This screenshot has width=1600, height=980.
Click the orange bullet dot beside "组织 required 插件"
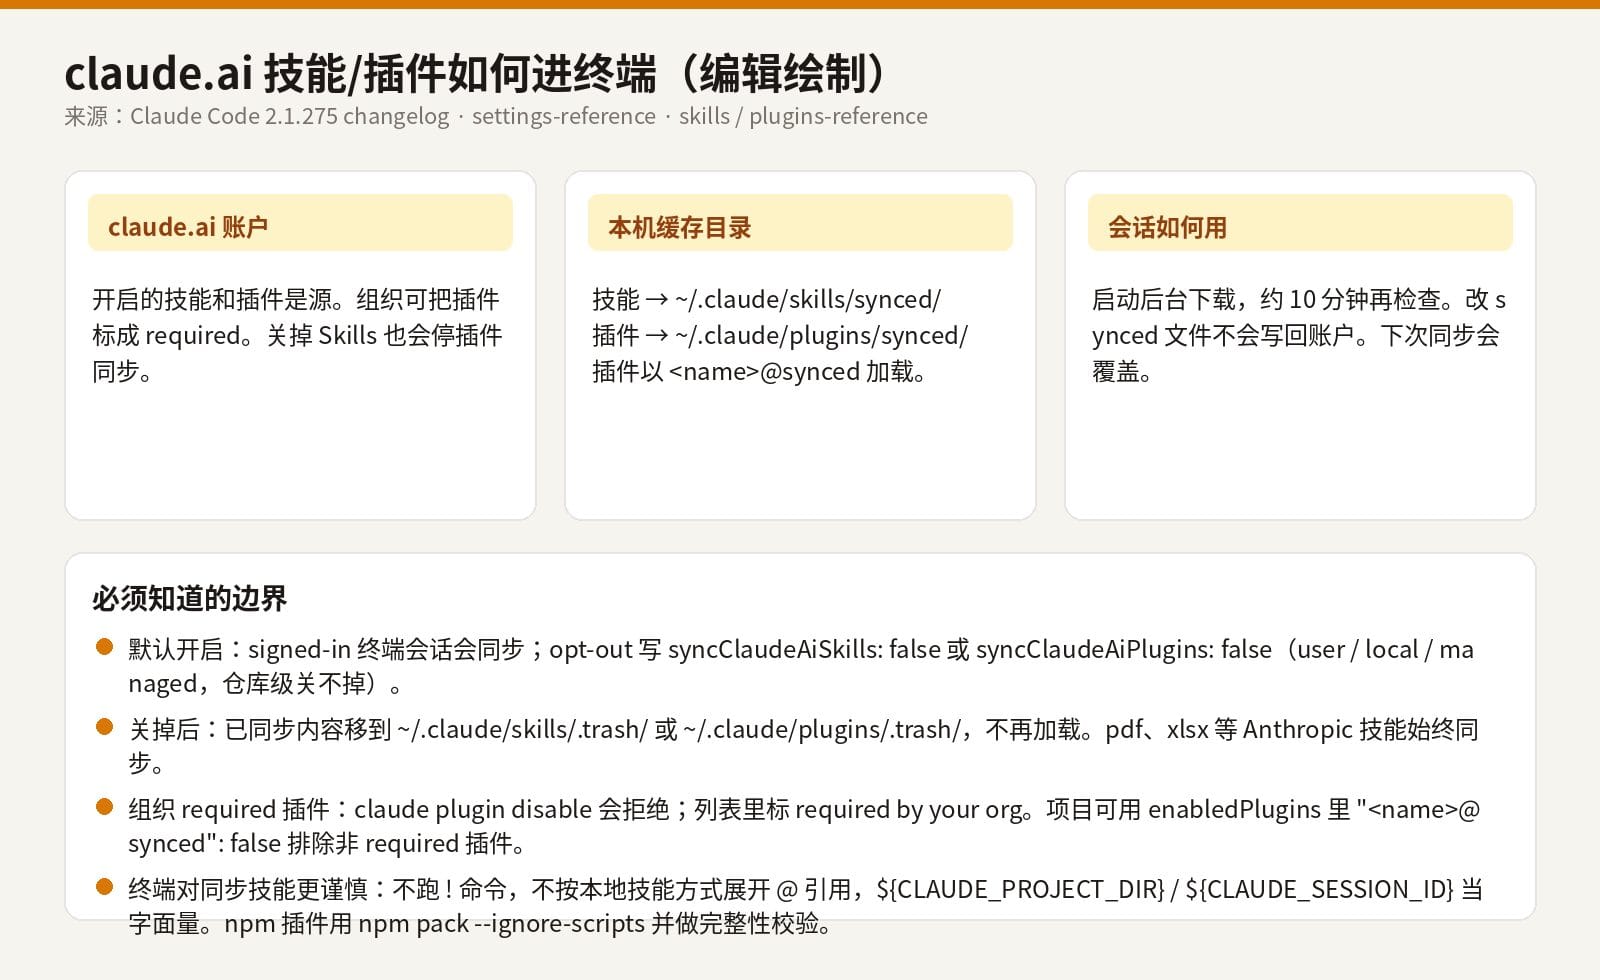click(104, 807)
